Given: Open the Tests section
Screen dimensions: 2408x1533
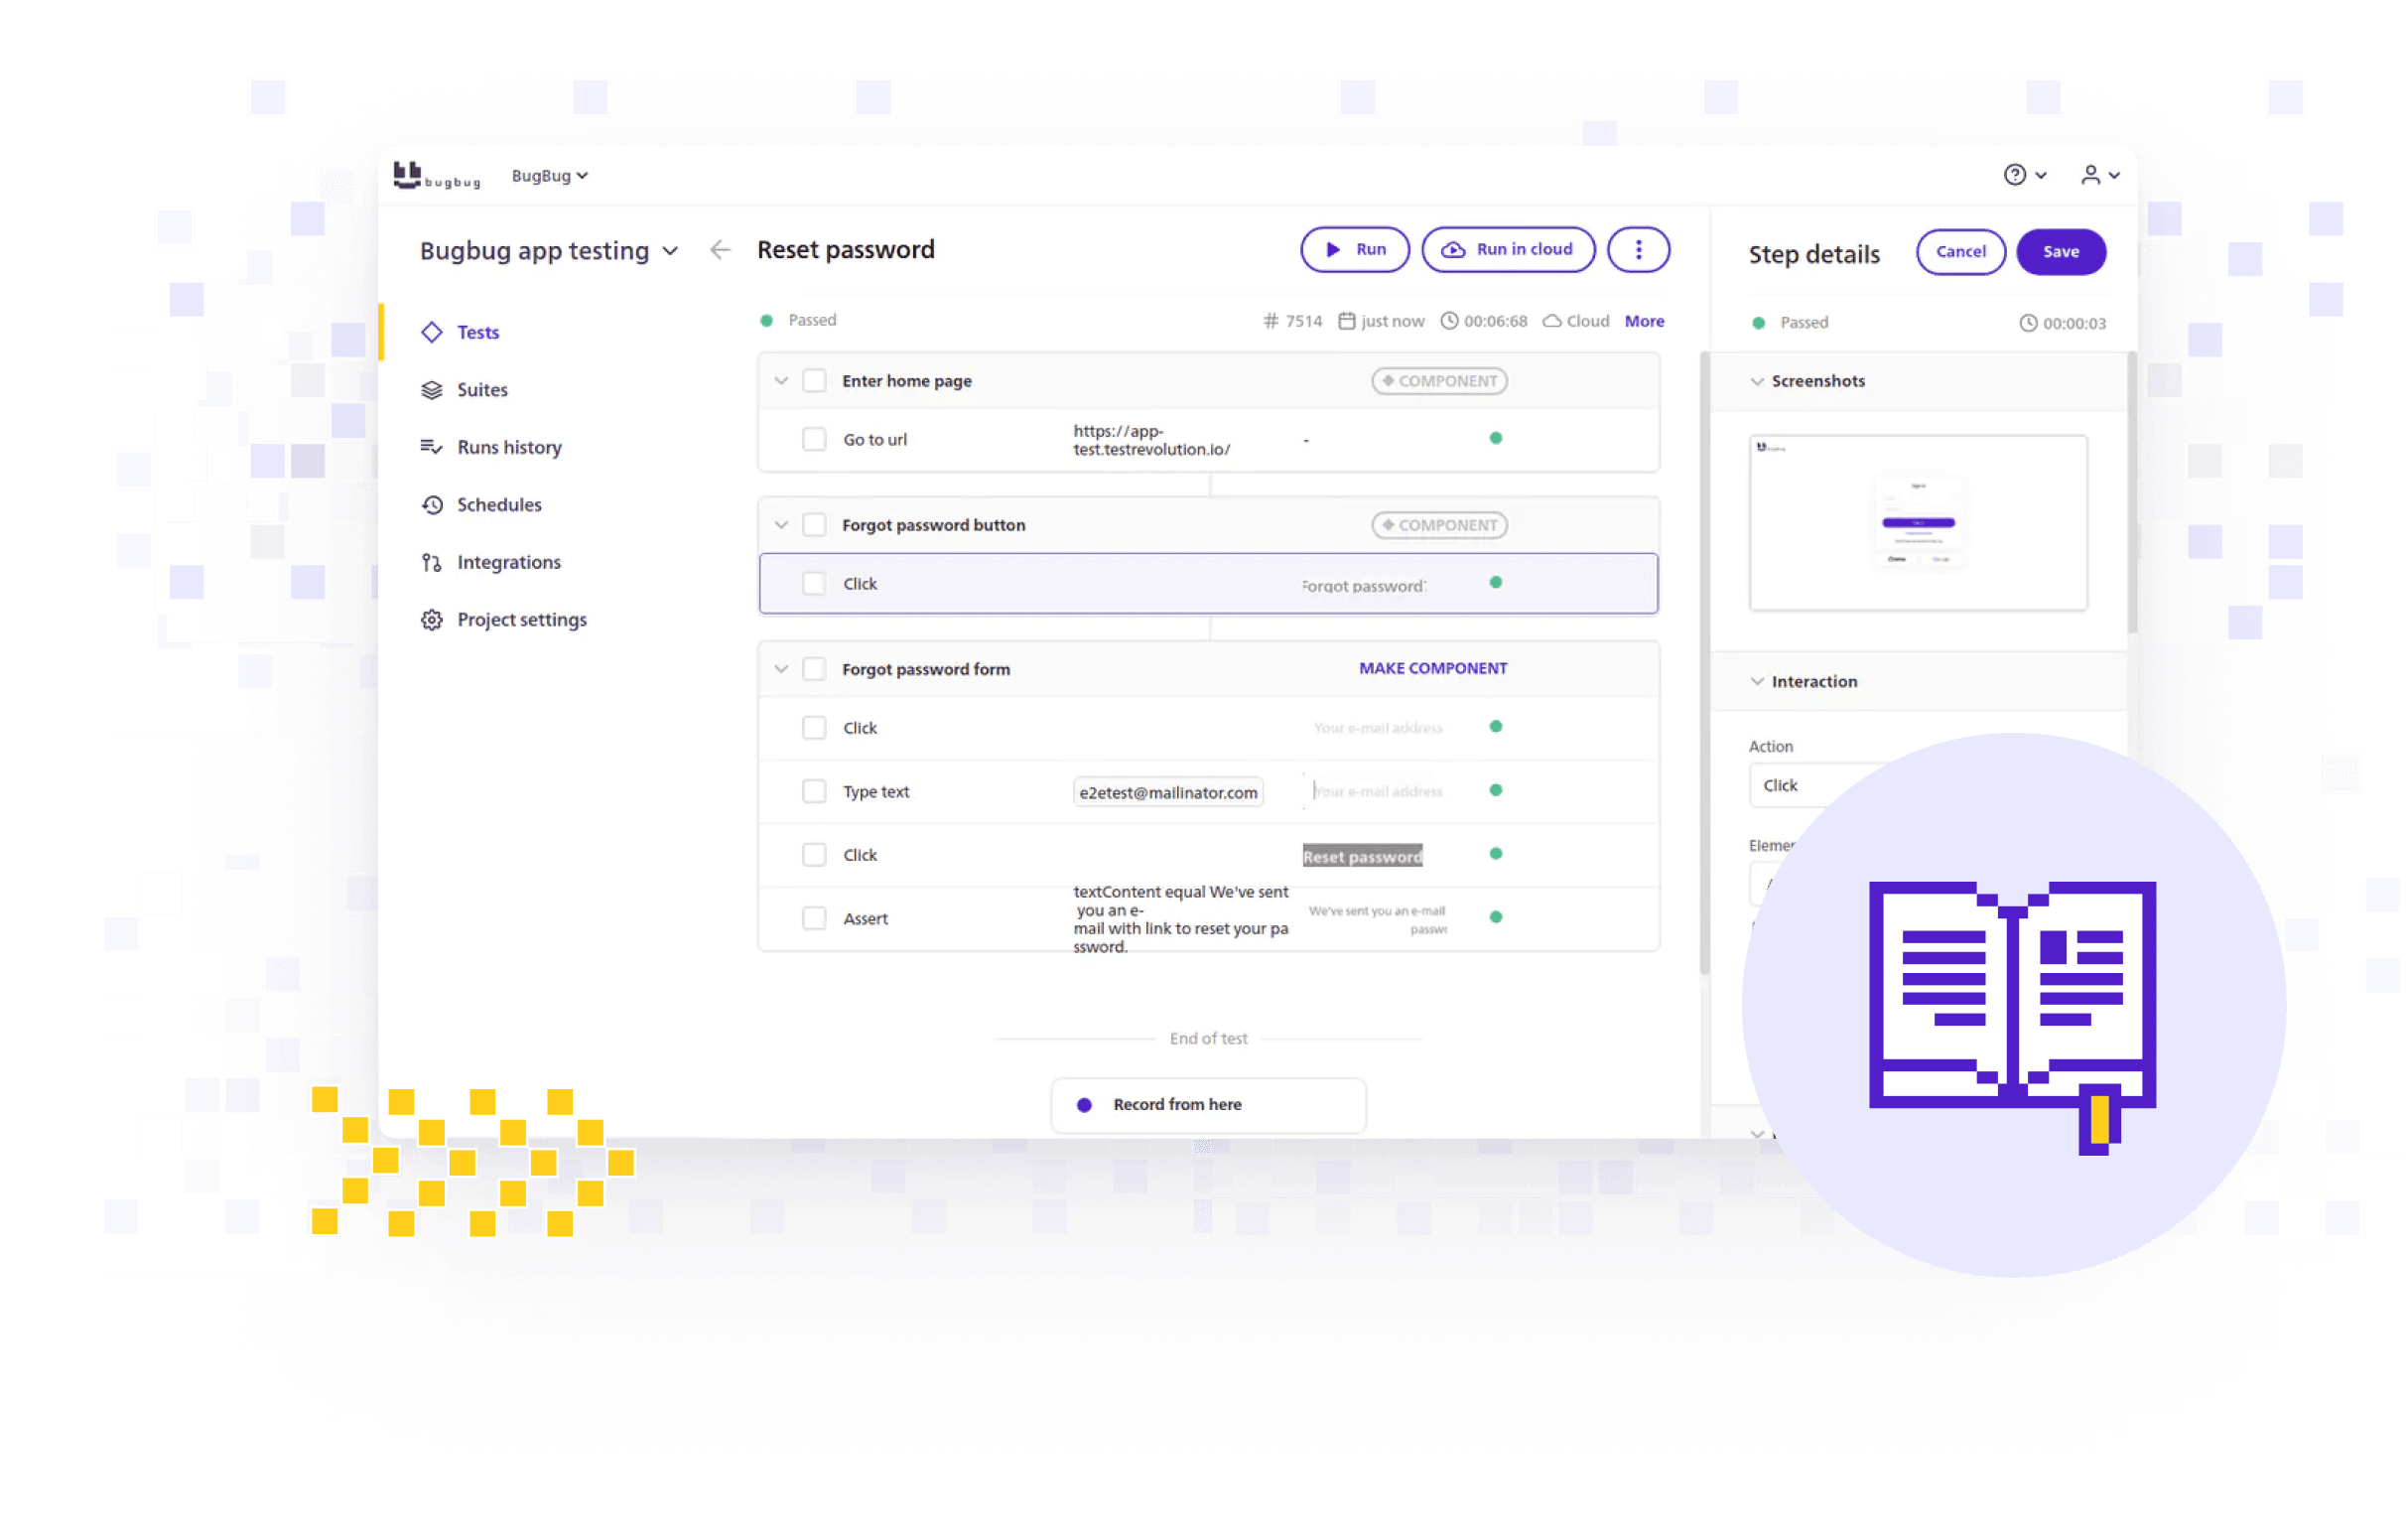Looking at the screenshot, I should coord(478,332).
